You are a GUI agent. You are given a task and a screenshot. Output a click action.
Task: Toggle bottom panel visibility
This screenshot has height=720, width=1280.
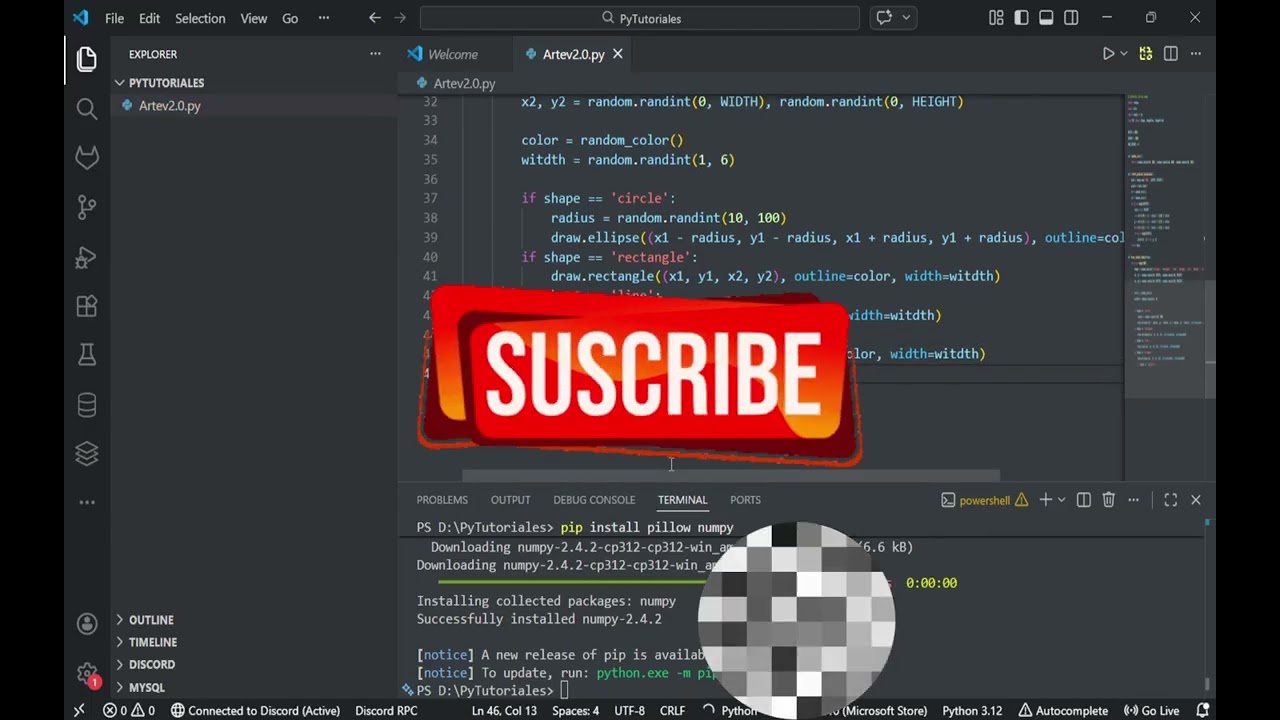pos(1046,18)
